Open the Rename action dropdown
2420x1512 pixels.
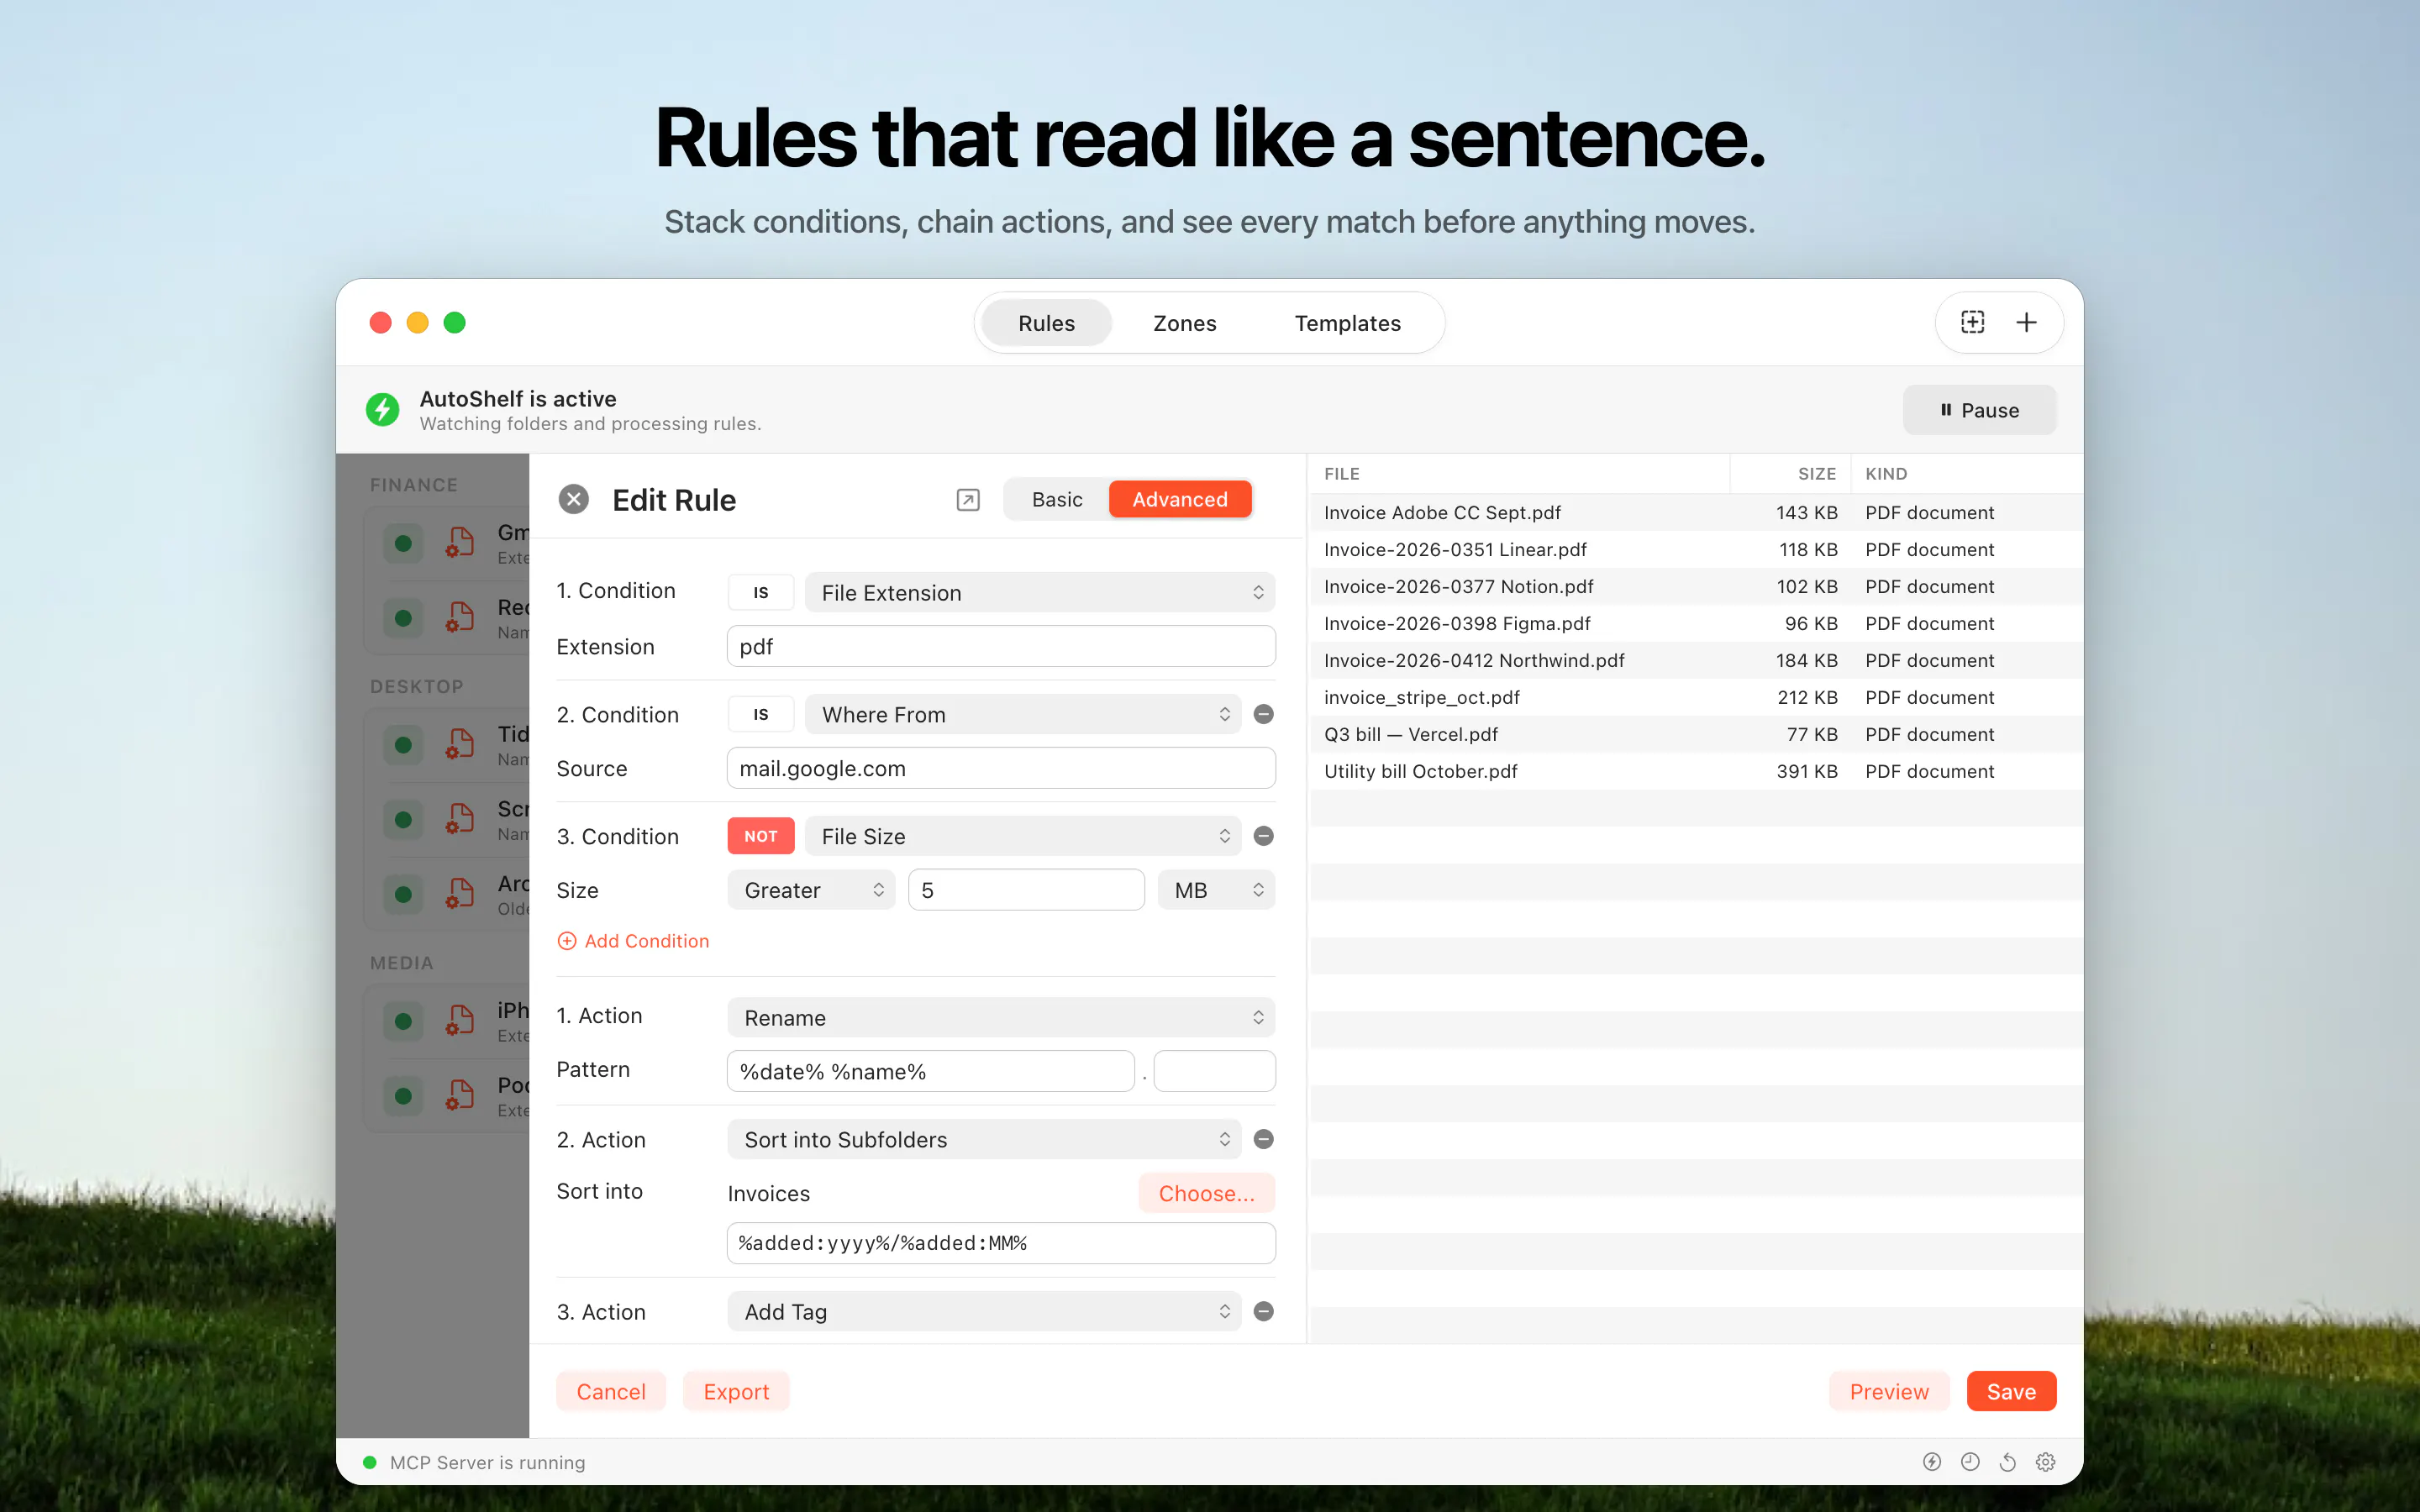pyautogui.click(x=1001, y=1017)
